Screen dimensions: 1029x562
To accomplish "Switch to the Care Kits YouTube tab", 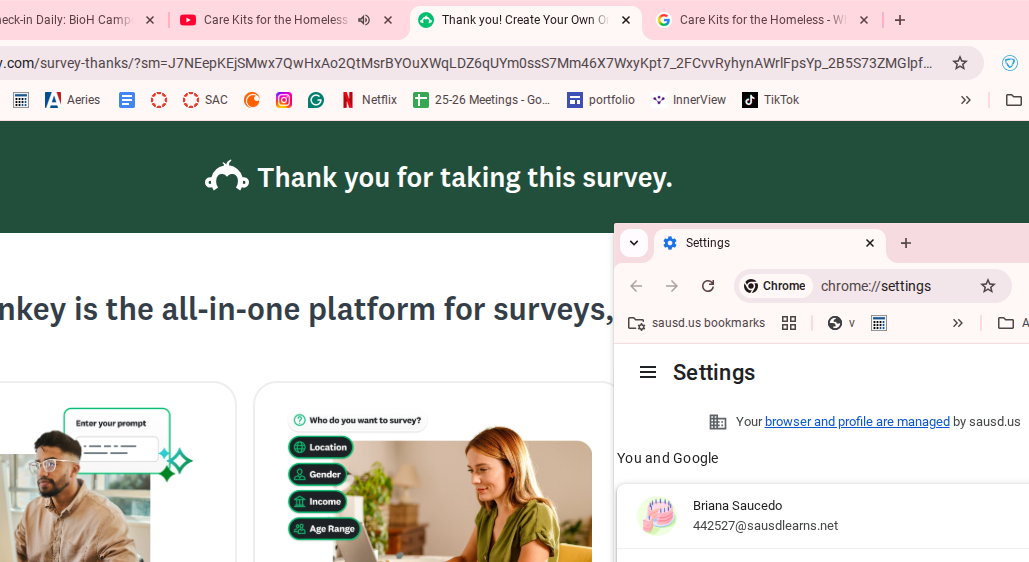I will point(270,20).
